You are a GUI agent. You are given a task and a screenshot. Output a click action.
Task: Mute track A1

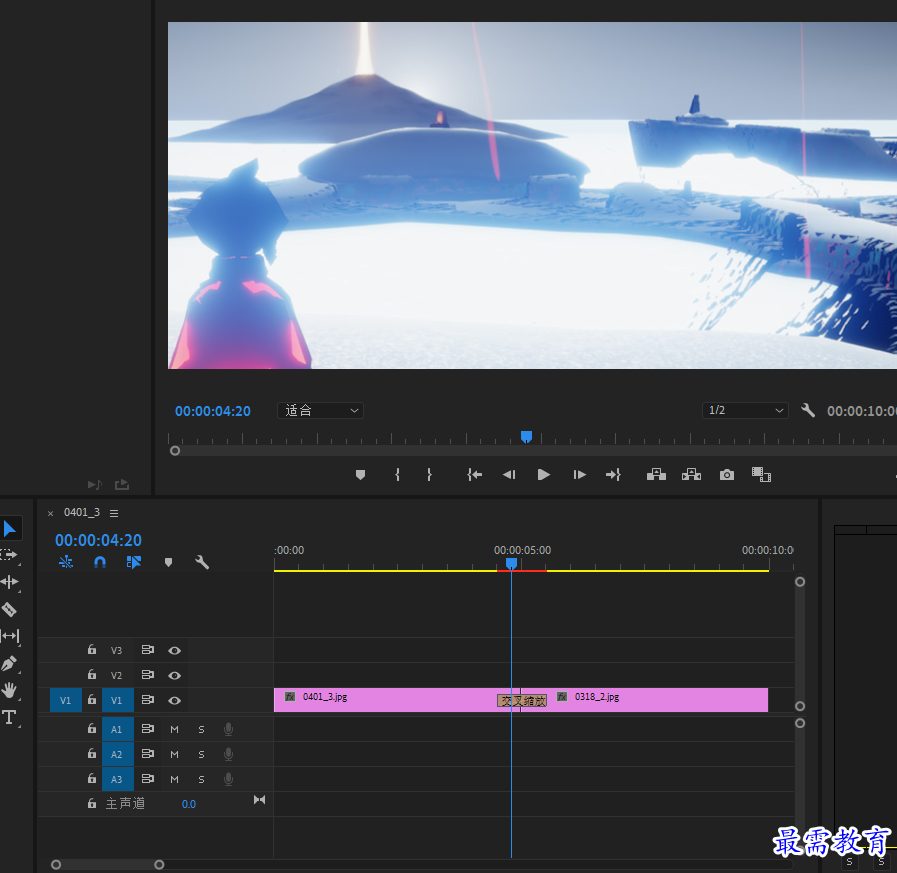[x=174, y=729]
